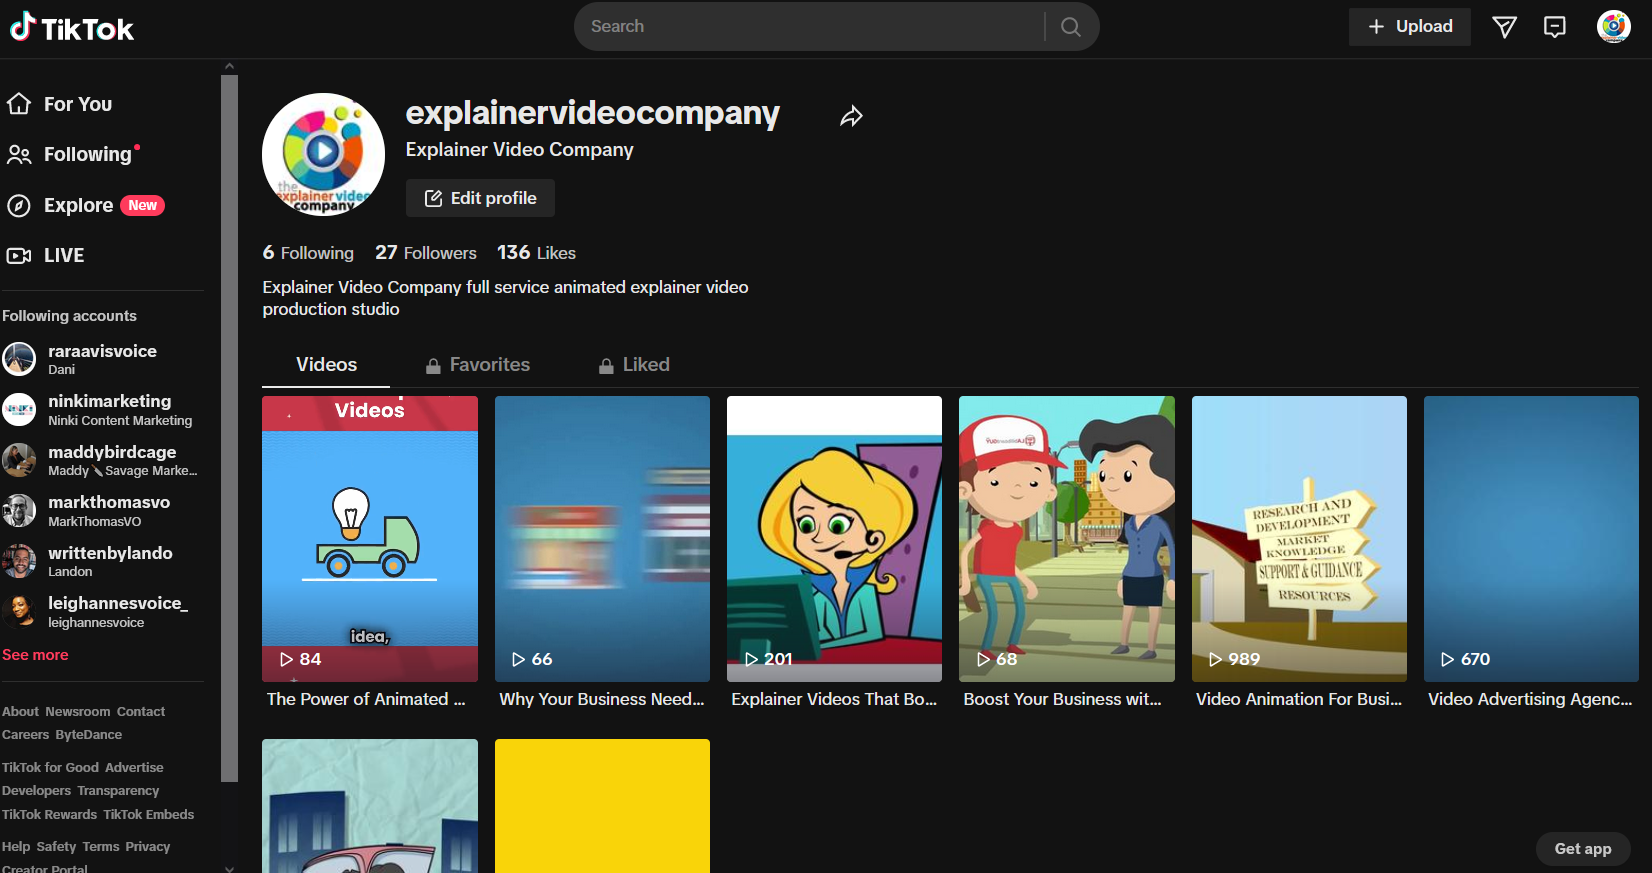The image size is (1652, 873).
Task: Click the Careers footer link
Action: 25,735
